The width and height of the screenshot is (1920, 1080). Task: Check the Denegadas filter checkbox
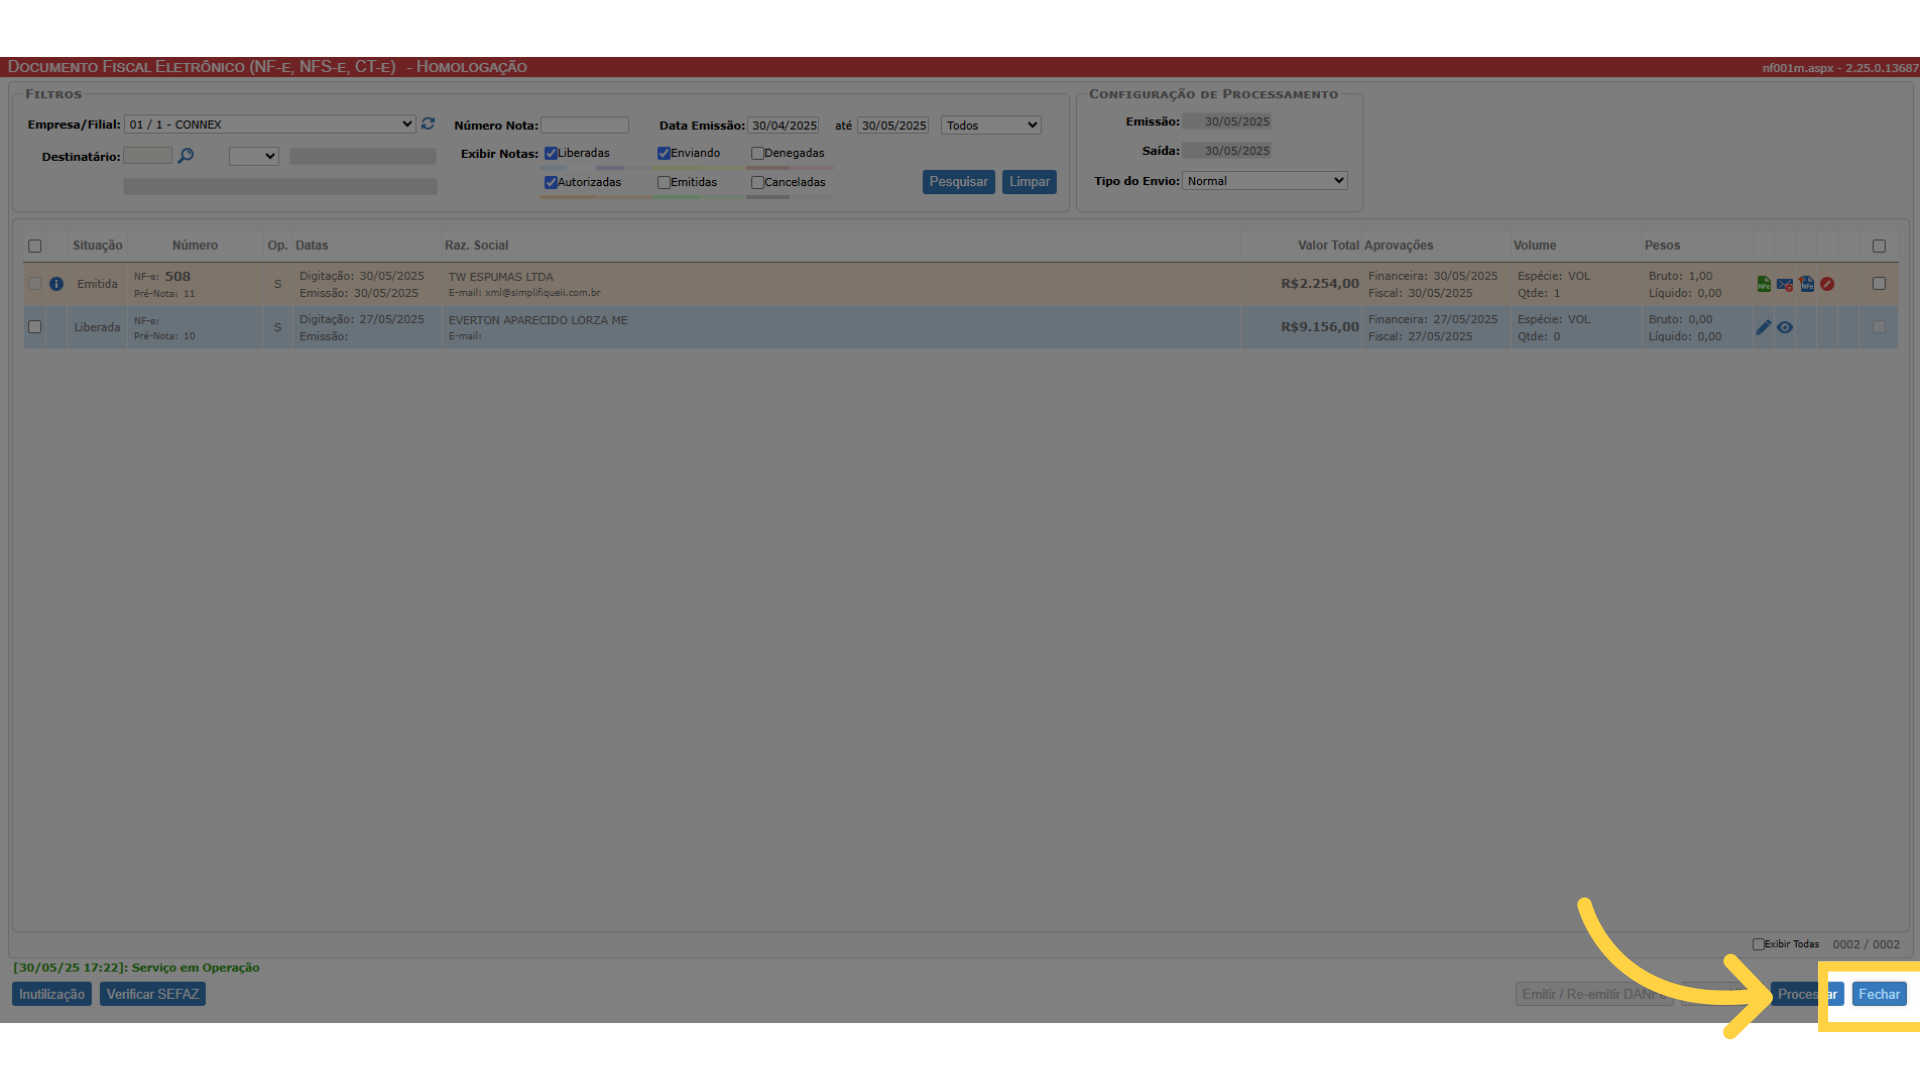coord(758,153)
